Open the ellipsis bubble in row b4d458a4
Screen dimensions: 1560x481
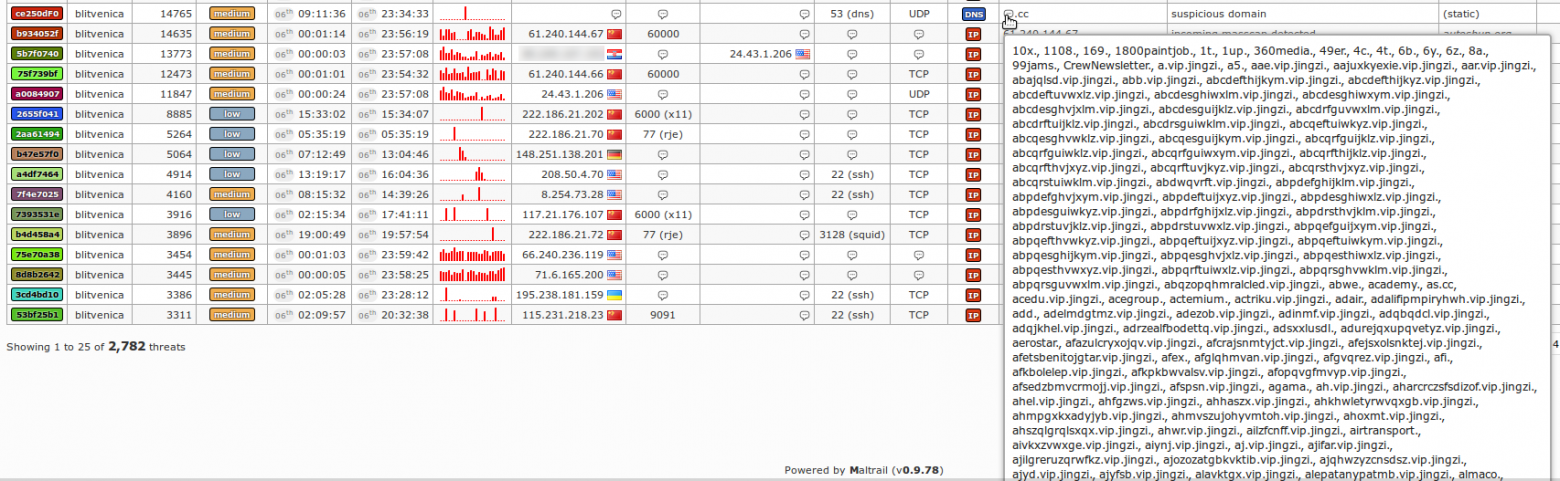click(804, 235)
